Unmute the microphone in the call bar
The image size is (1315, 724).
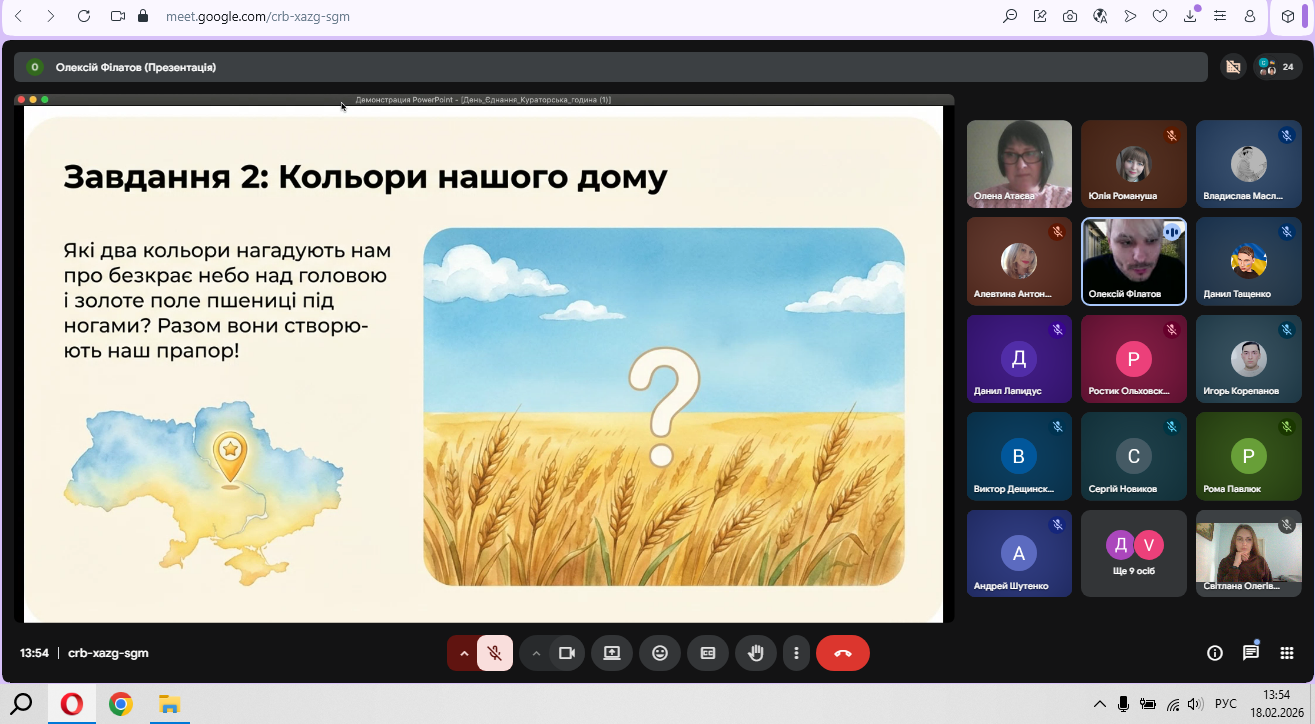click(494, 653)
